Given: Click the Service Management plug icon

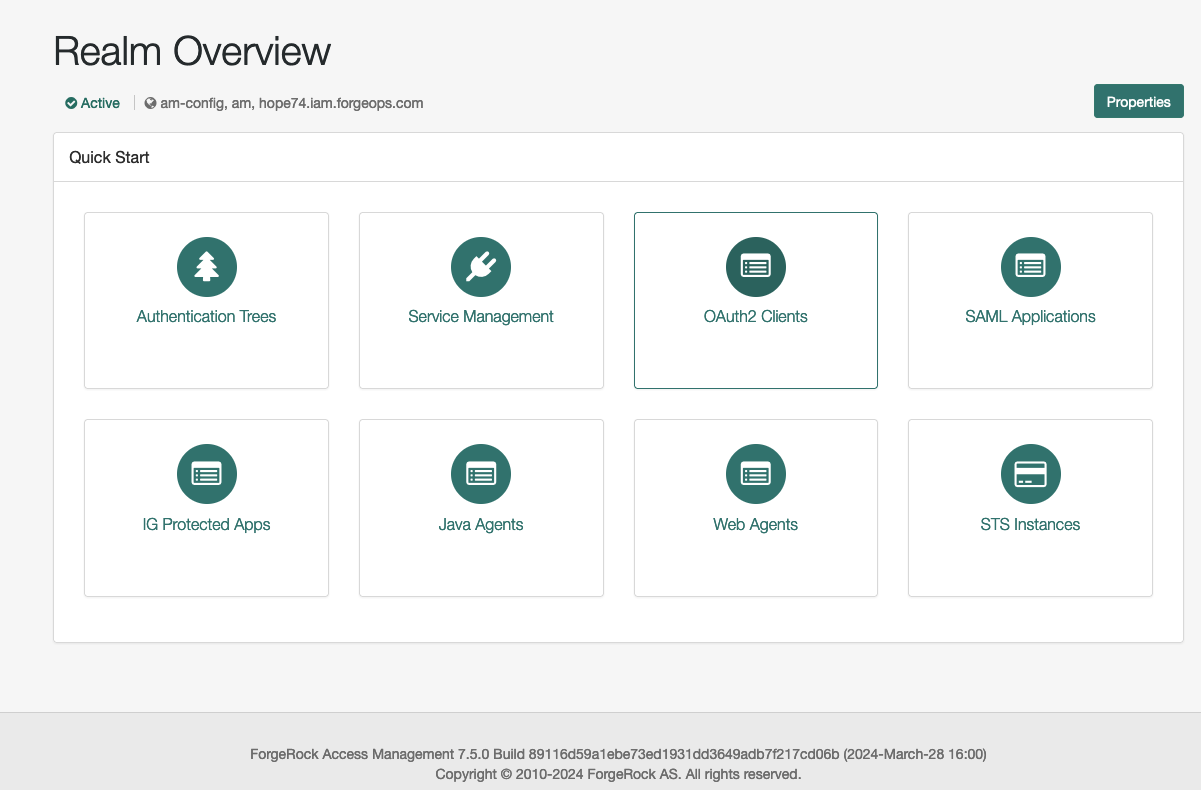Looking at the screenshot, I should 481,267.
